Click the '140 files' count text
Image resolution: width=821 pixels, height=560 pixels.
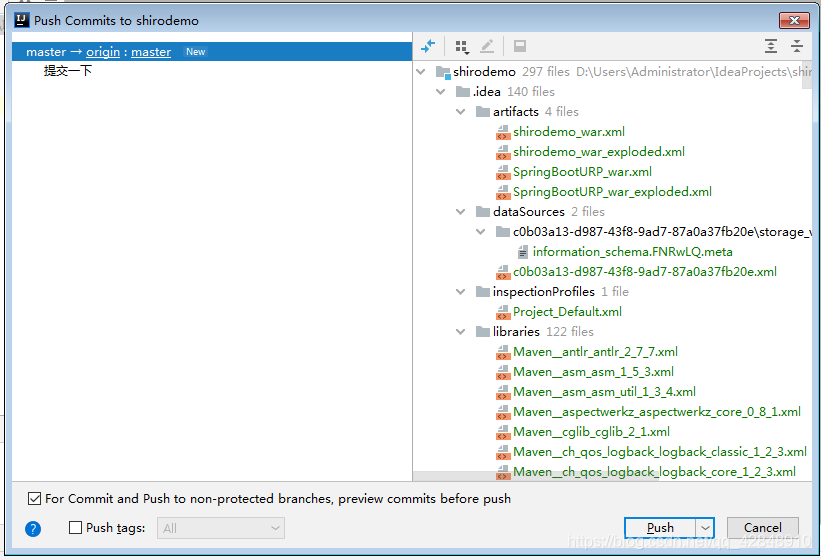coord(531,92)
